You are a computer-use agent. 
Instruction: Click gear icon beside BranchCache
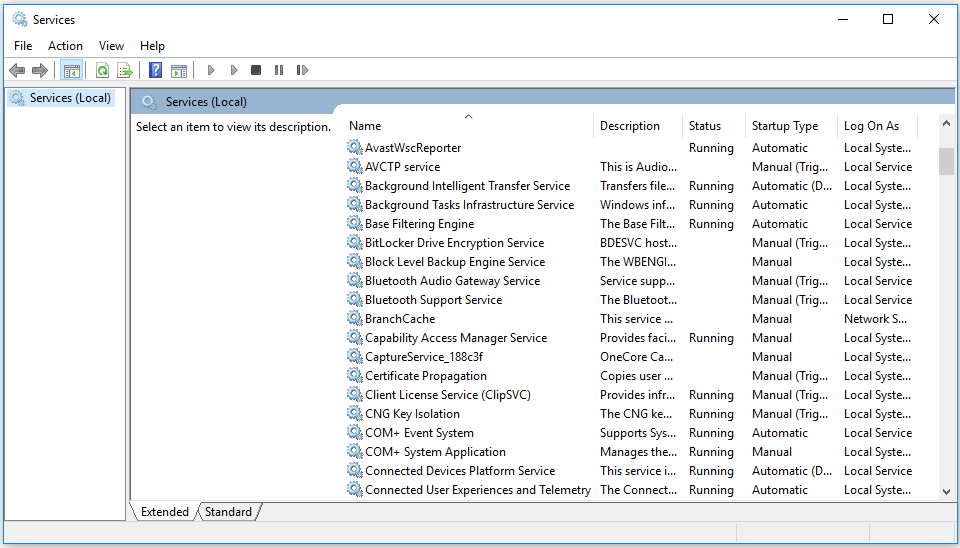point(354,318)
